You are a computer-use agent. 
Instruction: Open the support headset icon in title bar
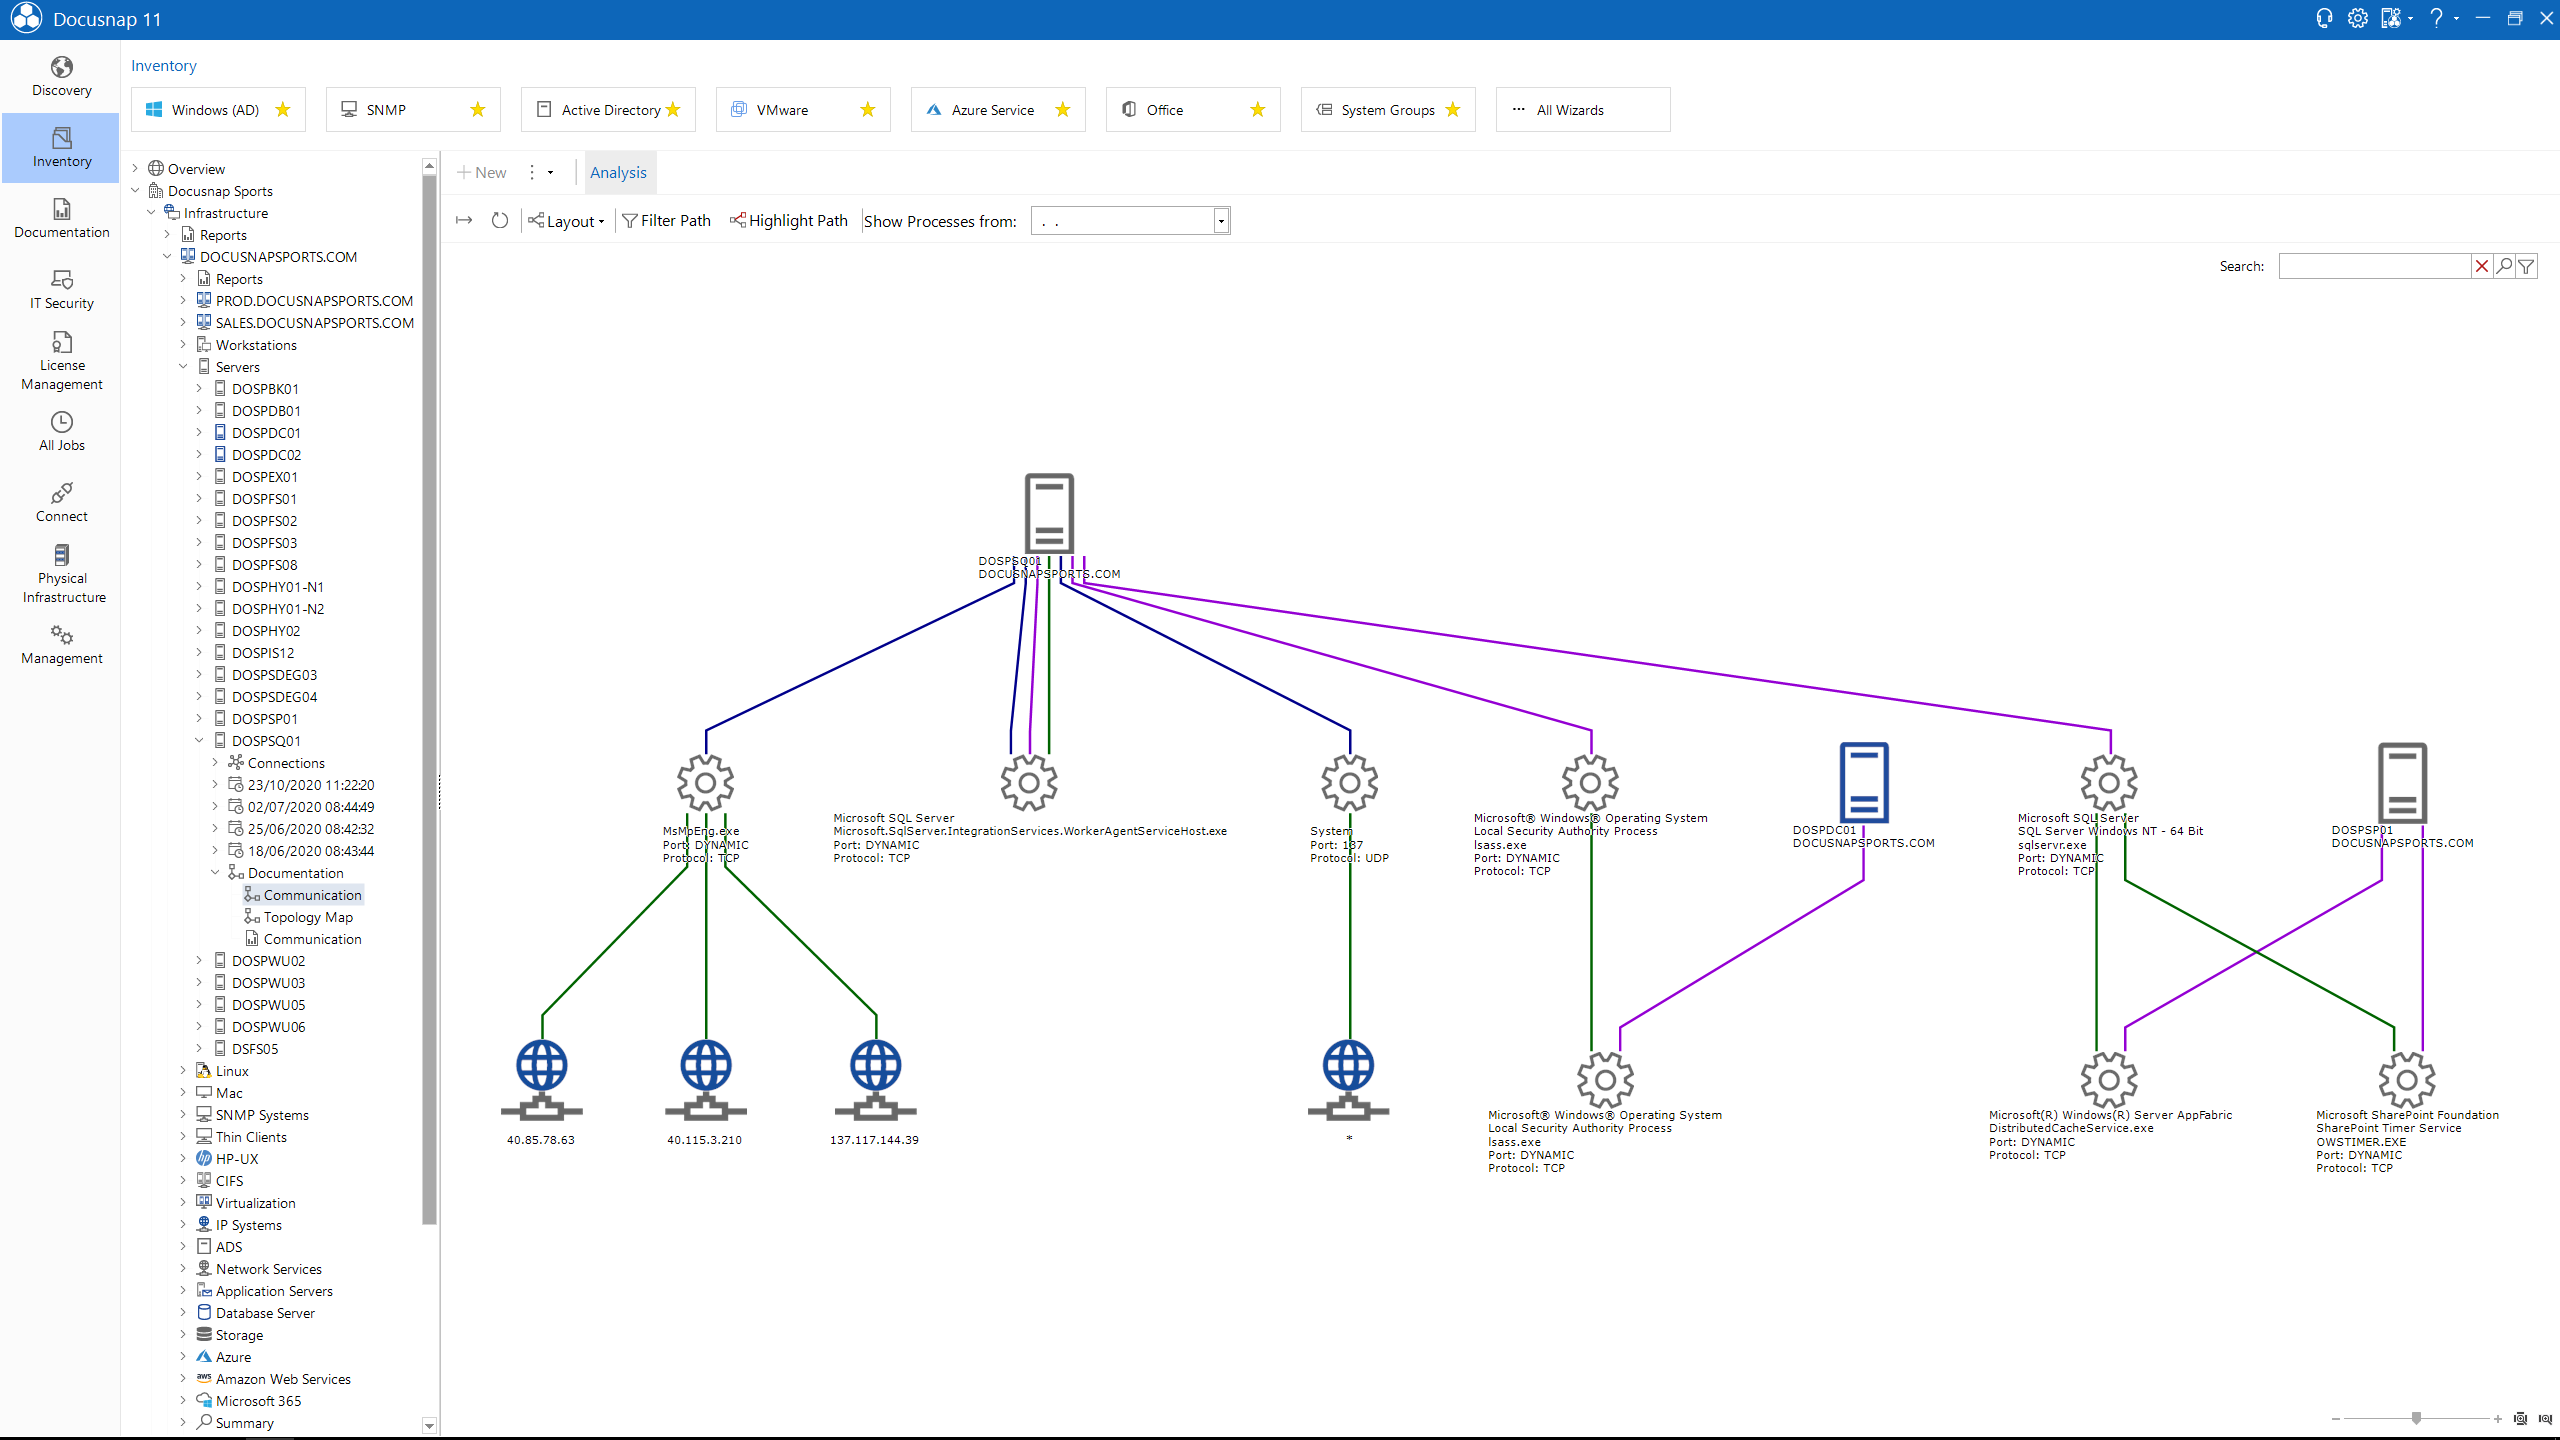tap(2324, 18)
